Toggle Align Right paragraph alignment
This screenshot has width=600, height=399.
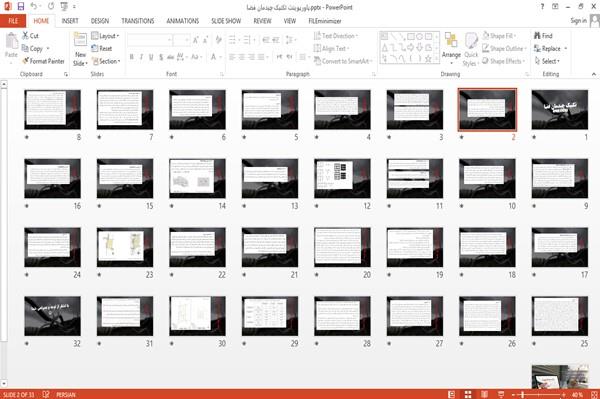click(251, 57)
